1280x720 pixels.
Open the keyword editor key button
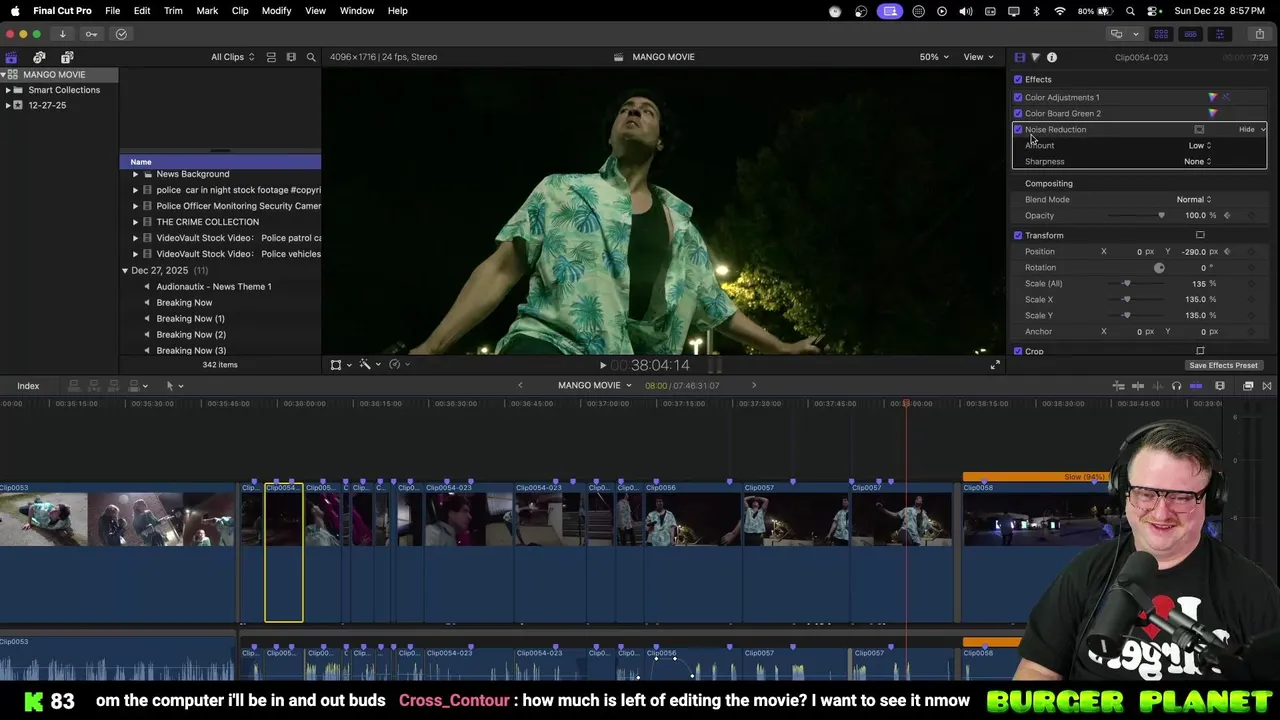(x=91, y=34)
